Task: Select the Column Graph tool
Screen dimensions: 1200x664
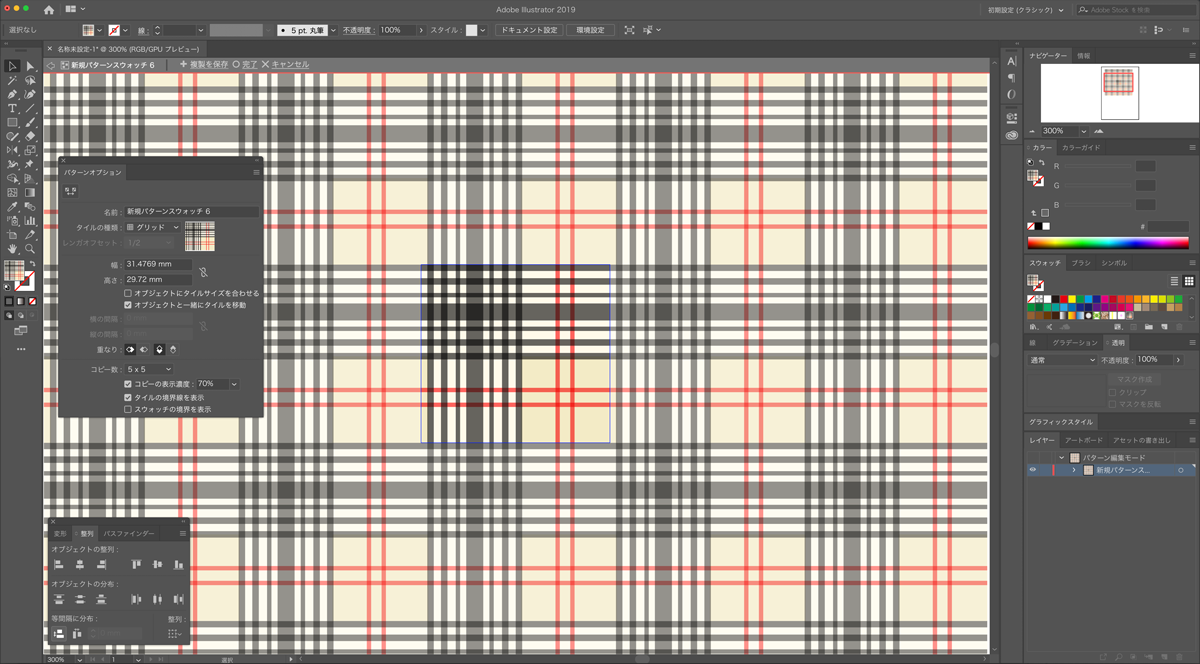Action: pyautogui.click(x=30, y=220)
